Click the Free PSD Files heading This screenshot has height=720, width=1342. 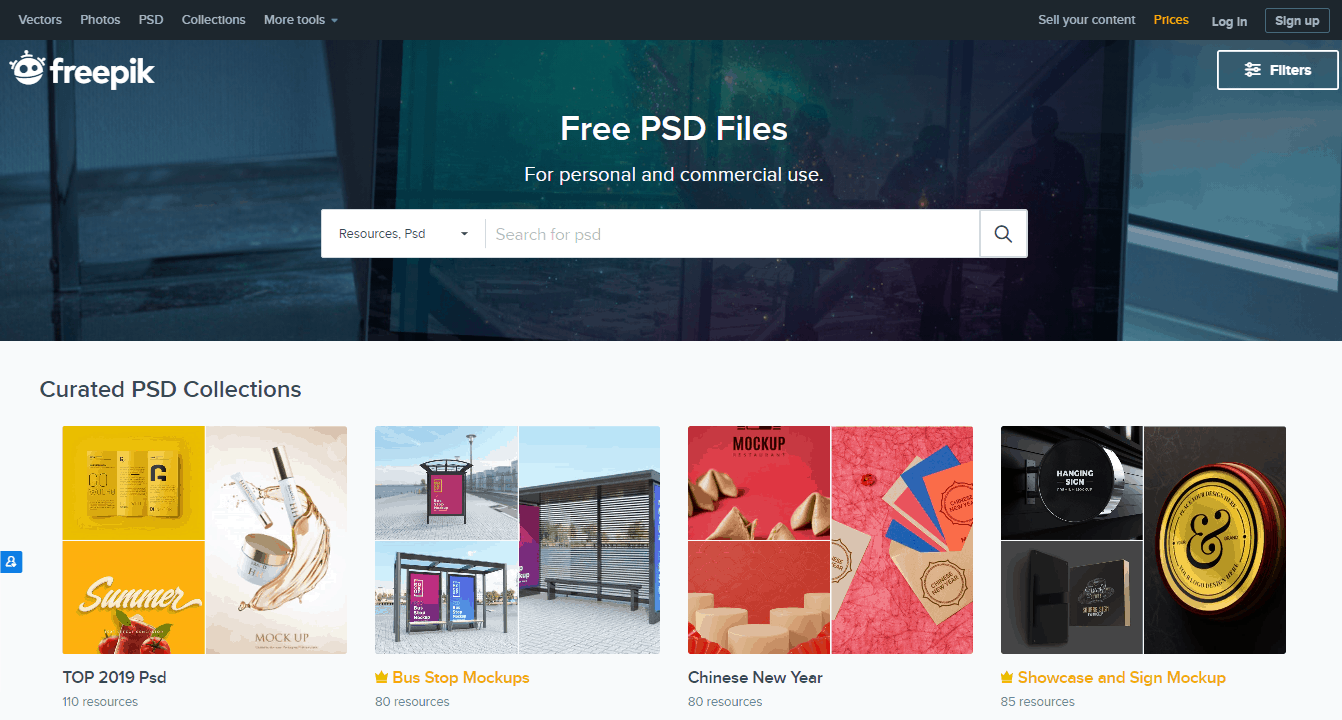tap(674, 129)
